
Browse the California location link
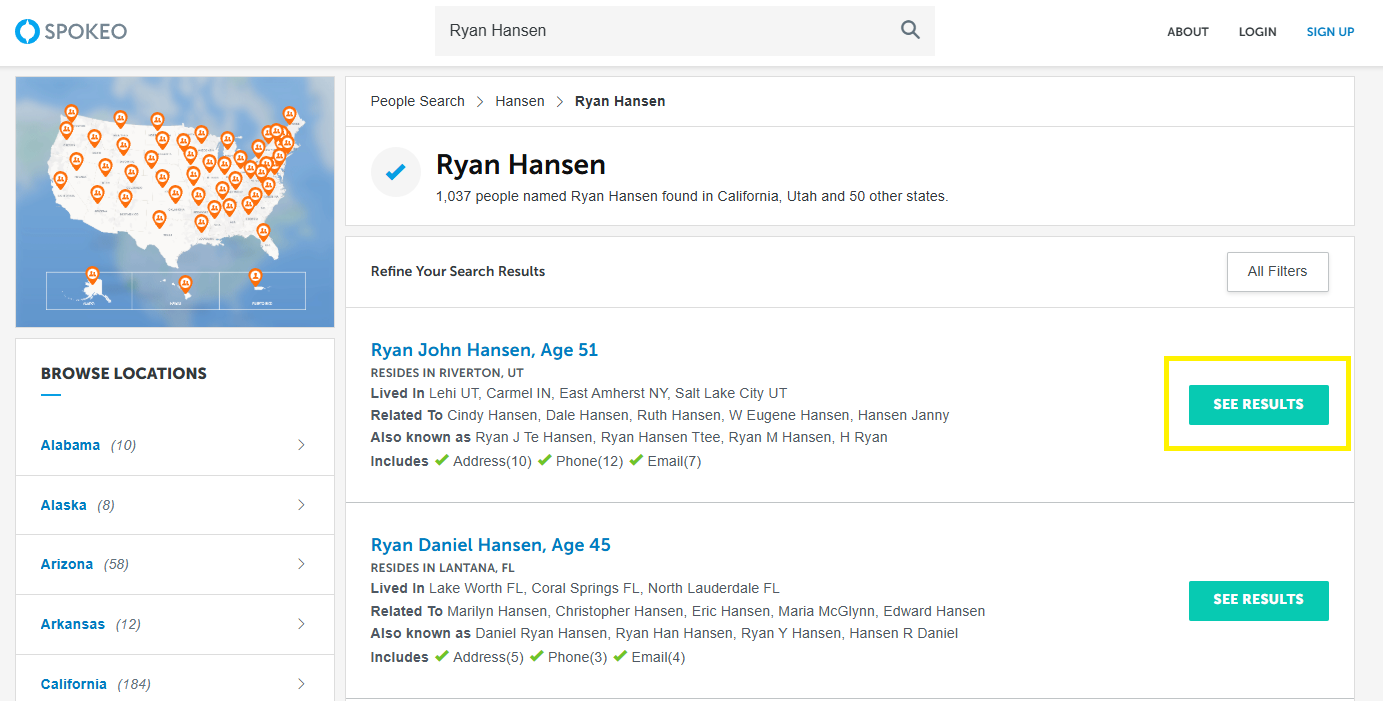73,684
